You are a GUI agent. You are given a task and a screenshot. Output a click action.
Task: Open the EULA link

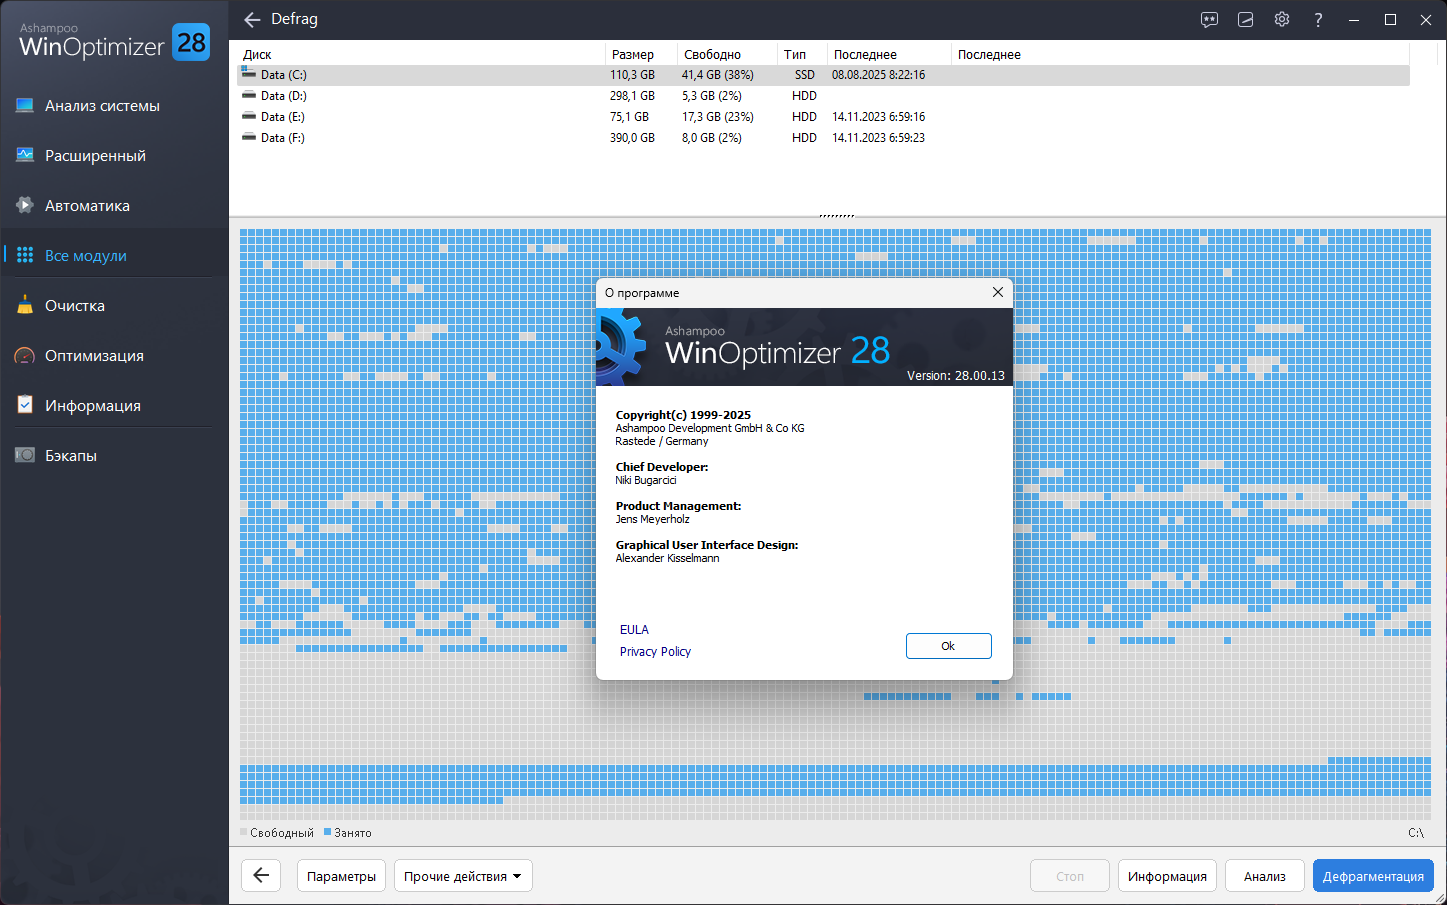[634, 630]
